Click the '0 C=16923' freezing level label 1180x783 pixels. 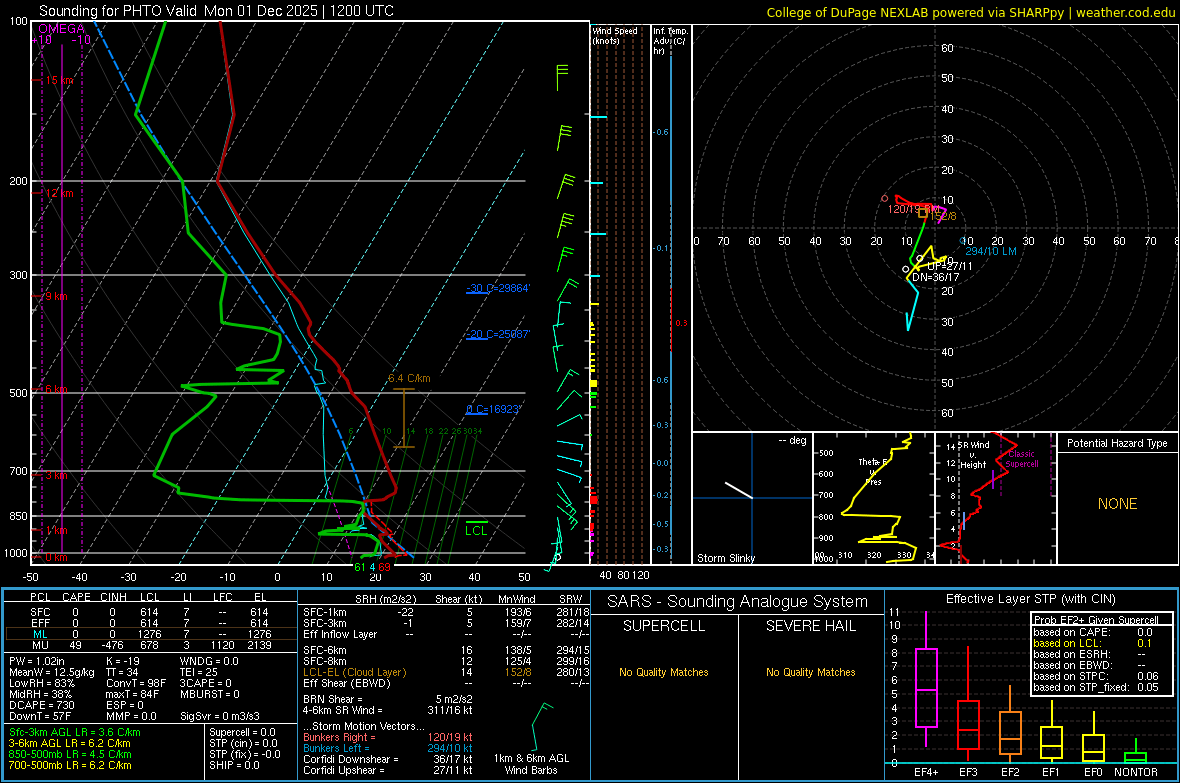point(494,410)
